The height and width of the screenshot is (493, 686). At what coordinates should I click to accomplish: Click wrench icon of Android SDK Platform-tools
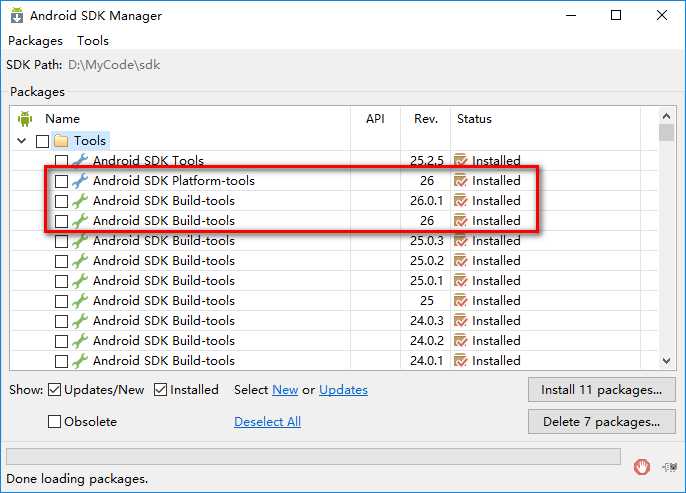80,181
